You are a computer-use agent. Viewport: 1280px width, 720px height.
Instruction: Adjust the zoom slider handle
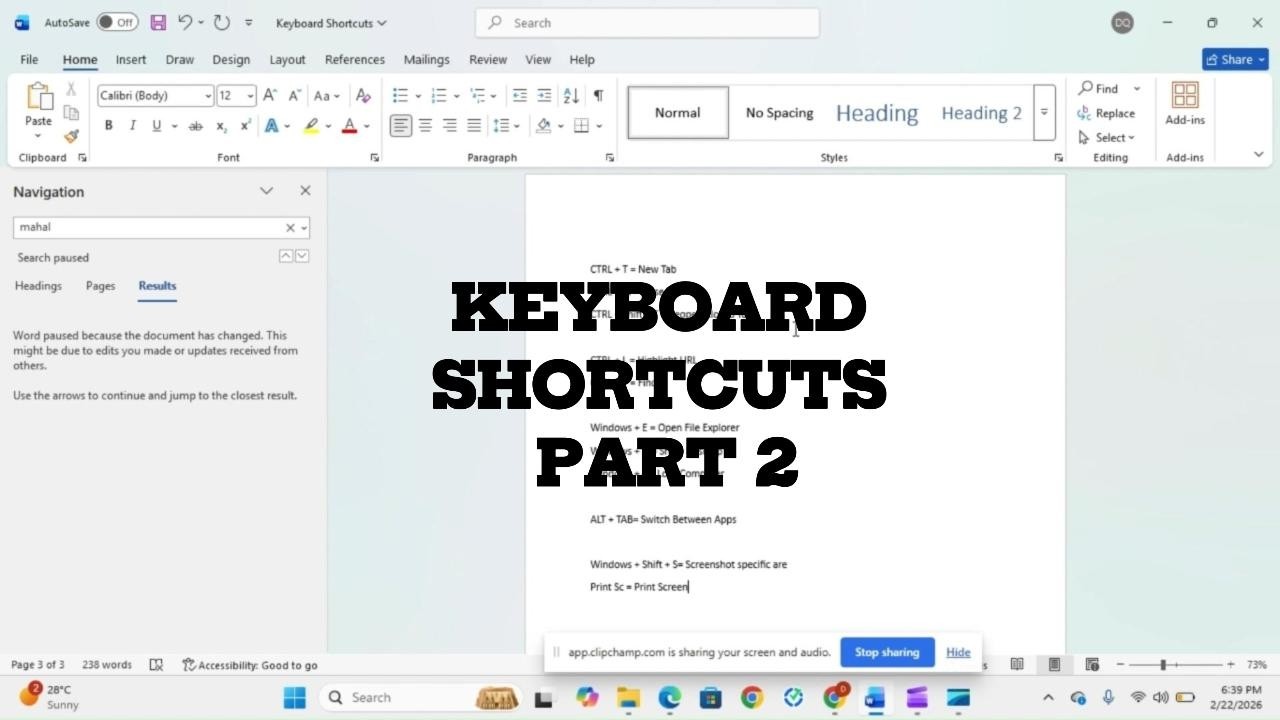point(1162,664)
